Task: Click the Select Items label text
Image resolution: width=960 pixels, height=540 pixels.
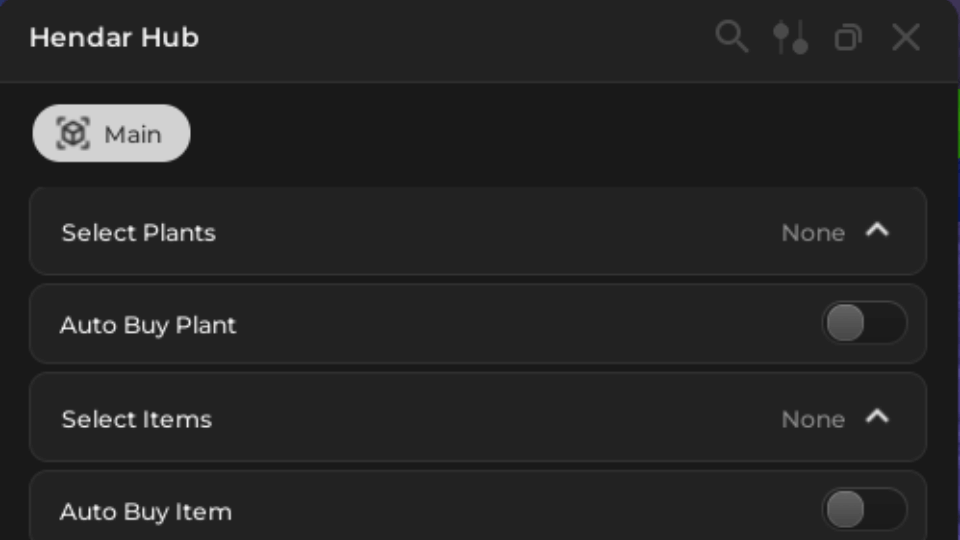Action: tap(137, 419)
